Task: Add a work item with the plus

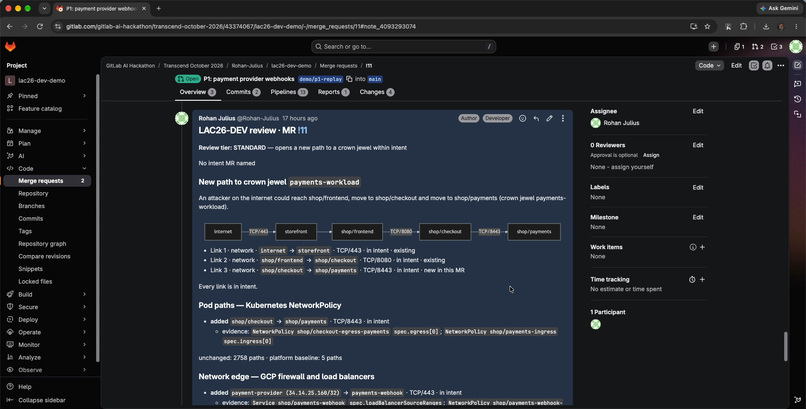Action: (x=702, y=247)
